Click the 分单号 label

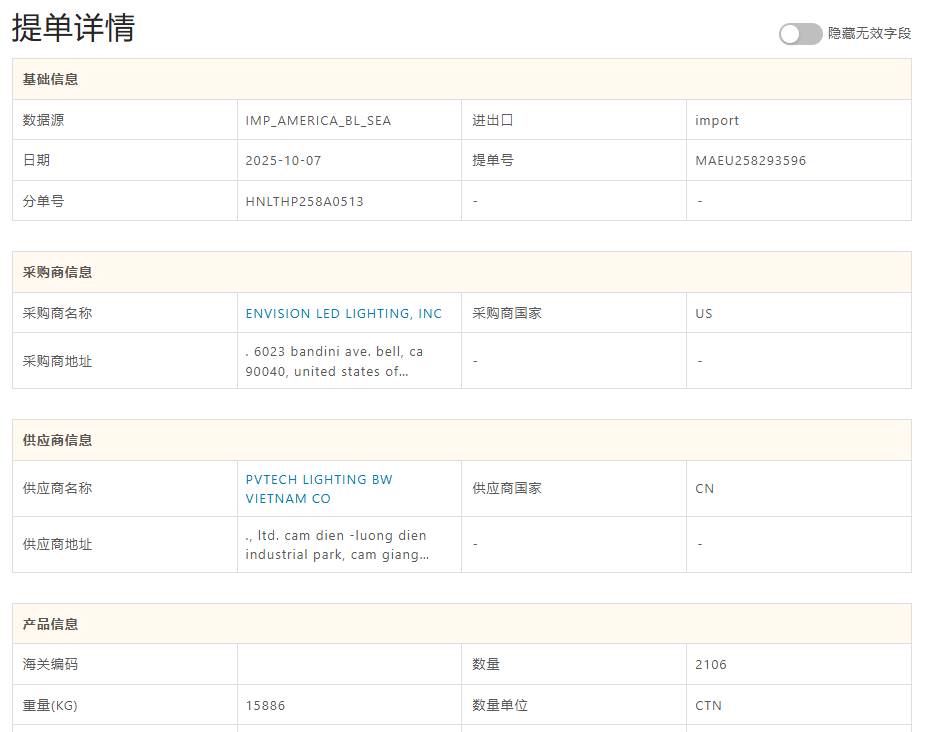point(43,201)
